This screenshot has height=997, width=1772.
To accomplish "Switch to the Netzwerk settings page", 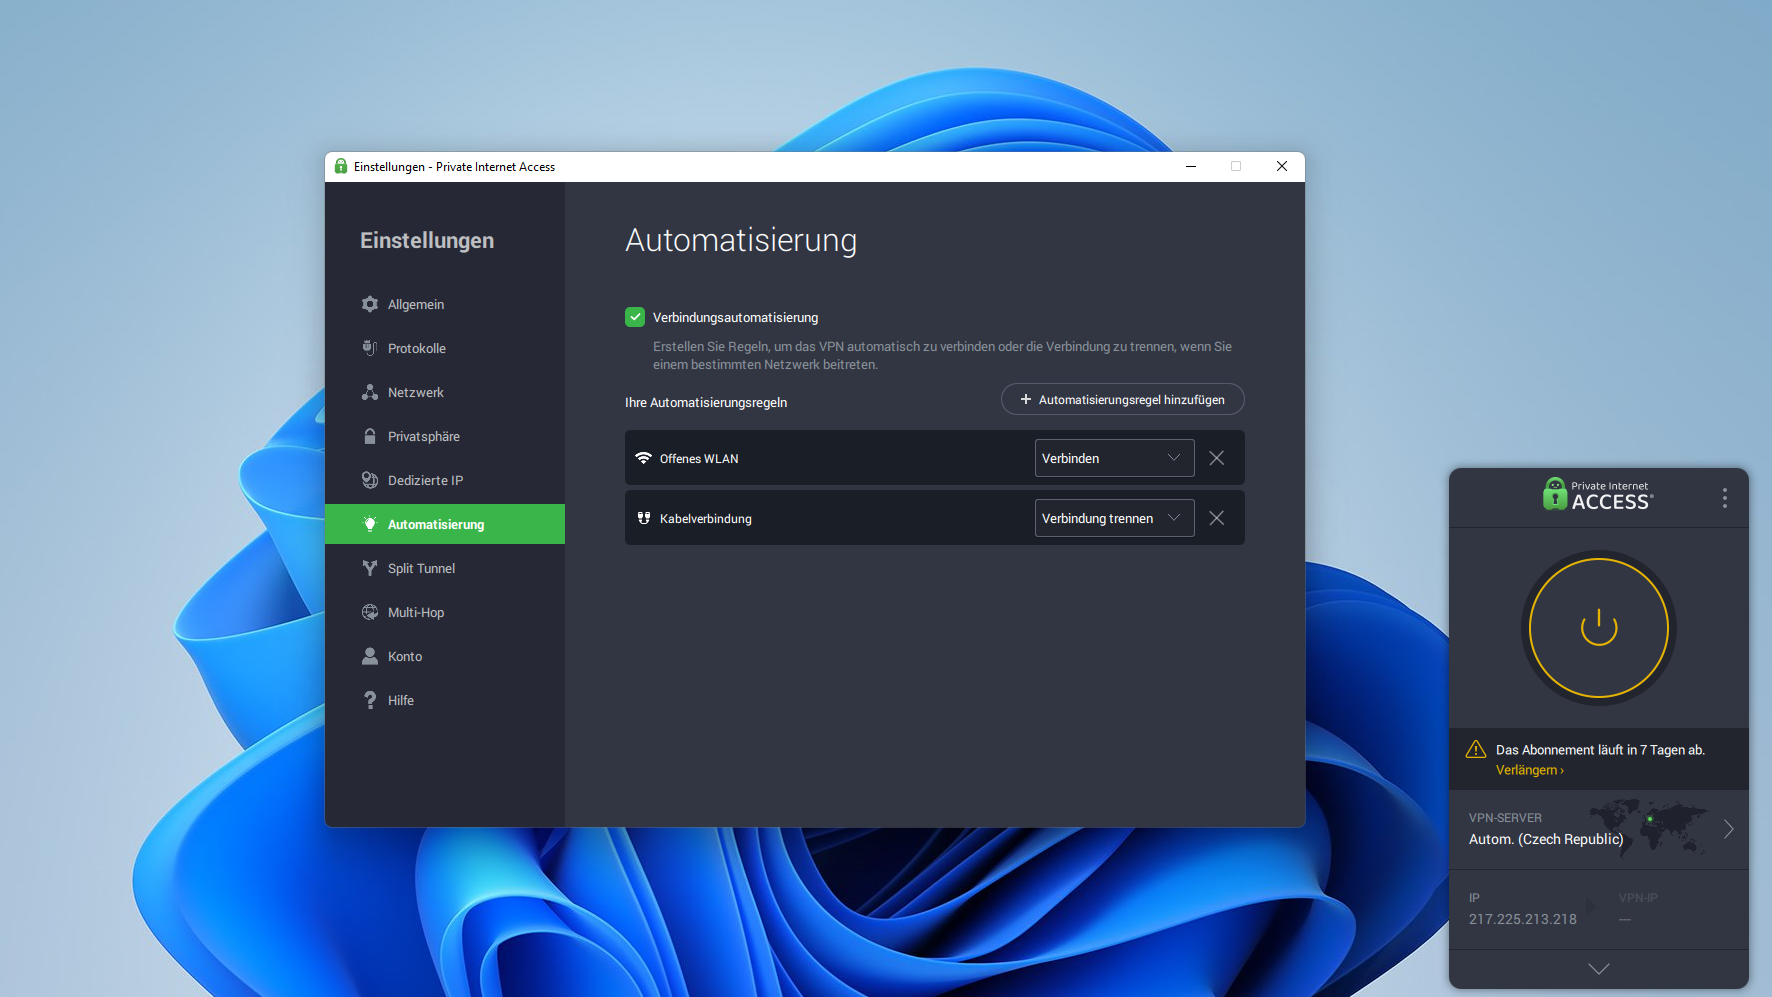I will point(445,392).
